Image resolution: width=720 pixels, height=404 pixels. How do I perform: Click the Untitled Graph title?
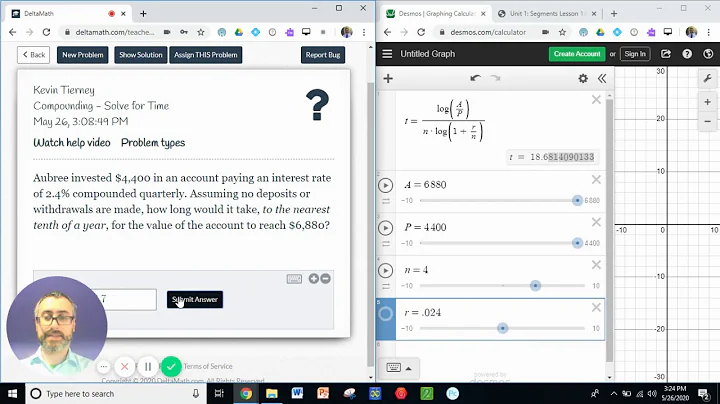click(428, 54)
